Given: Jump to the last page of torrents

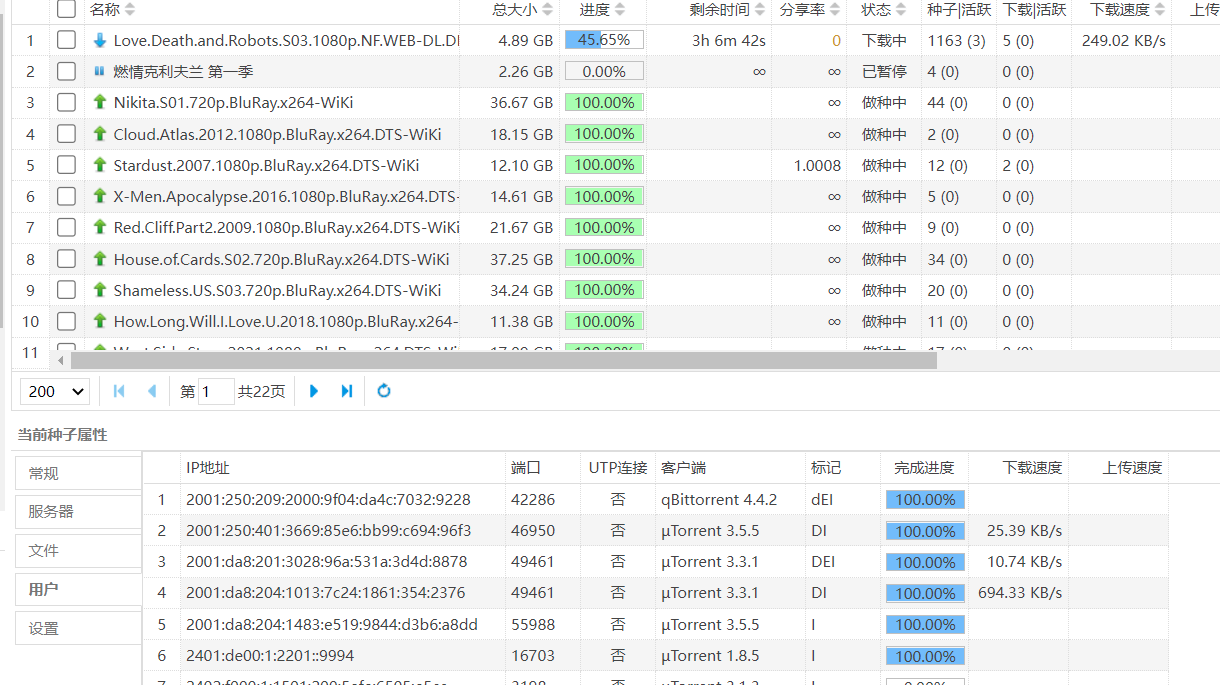Looking at the screenshot, I should coord(347,391).
